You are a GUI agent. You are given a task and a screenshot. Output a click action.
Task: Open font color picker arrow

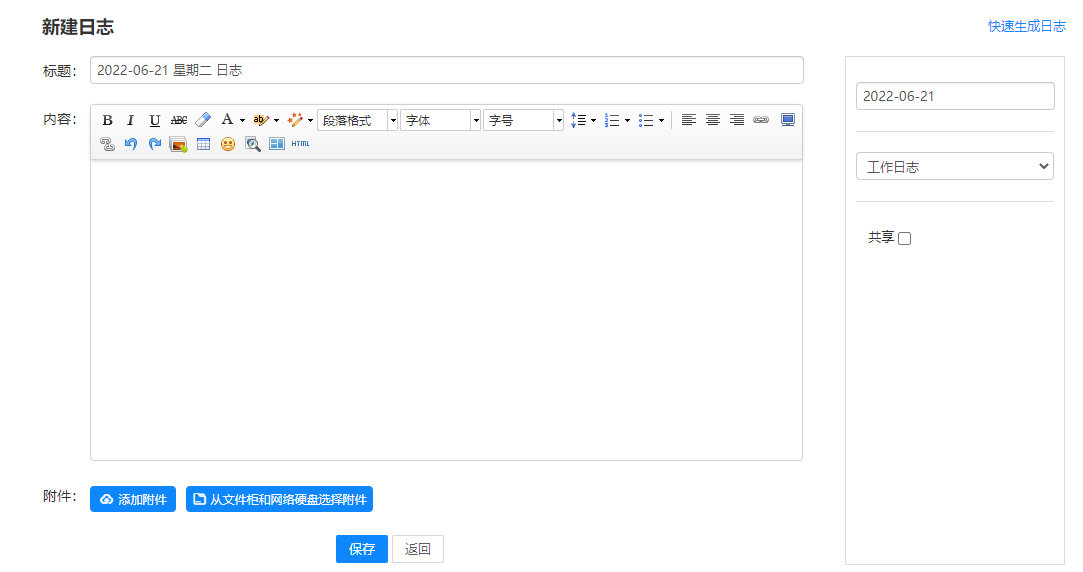pos(242,120)
